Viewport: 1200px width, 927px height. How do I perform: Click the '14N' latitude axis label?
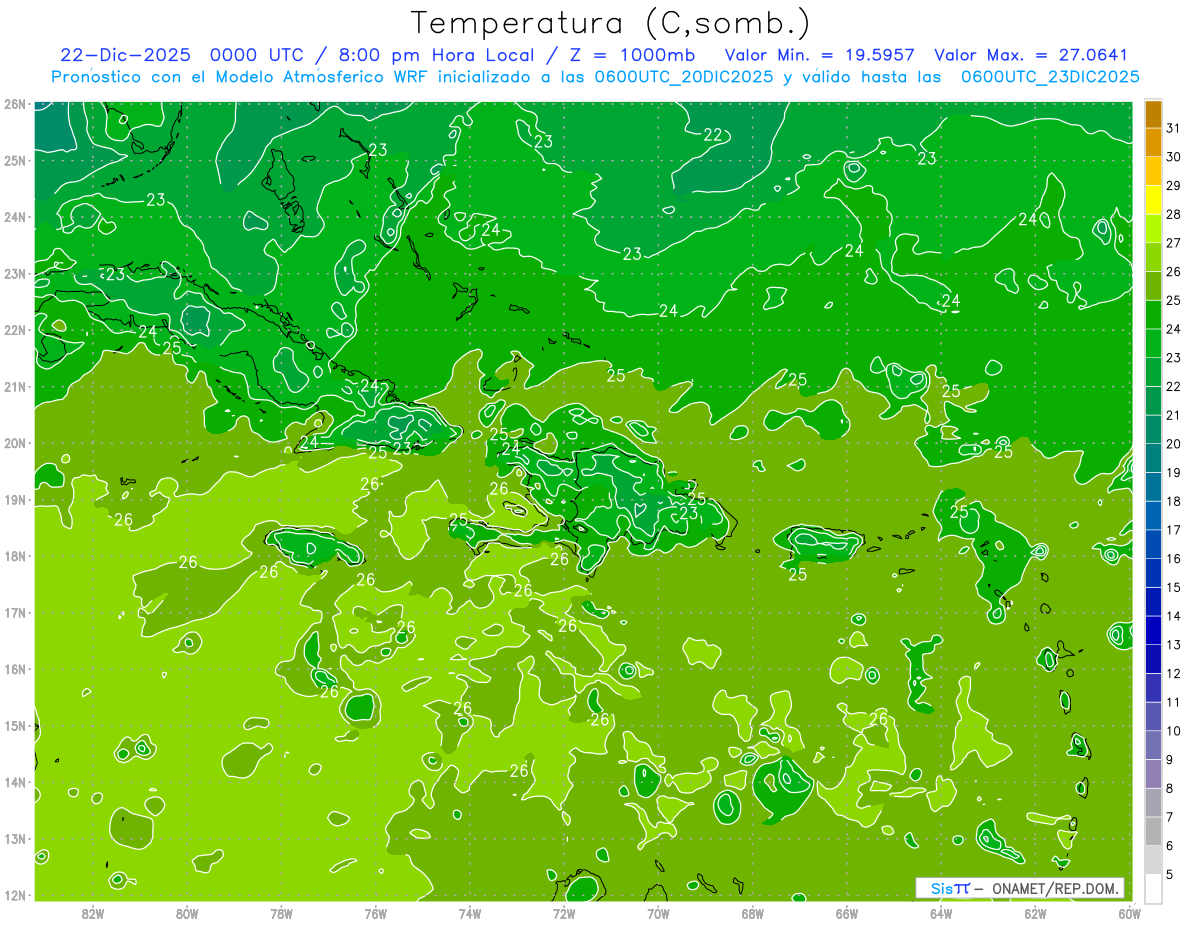pos(14,782)
